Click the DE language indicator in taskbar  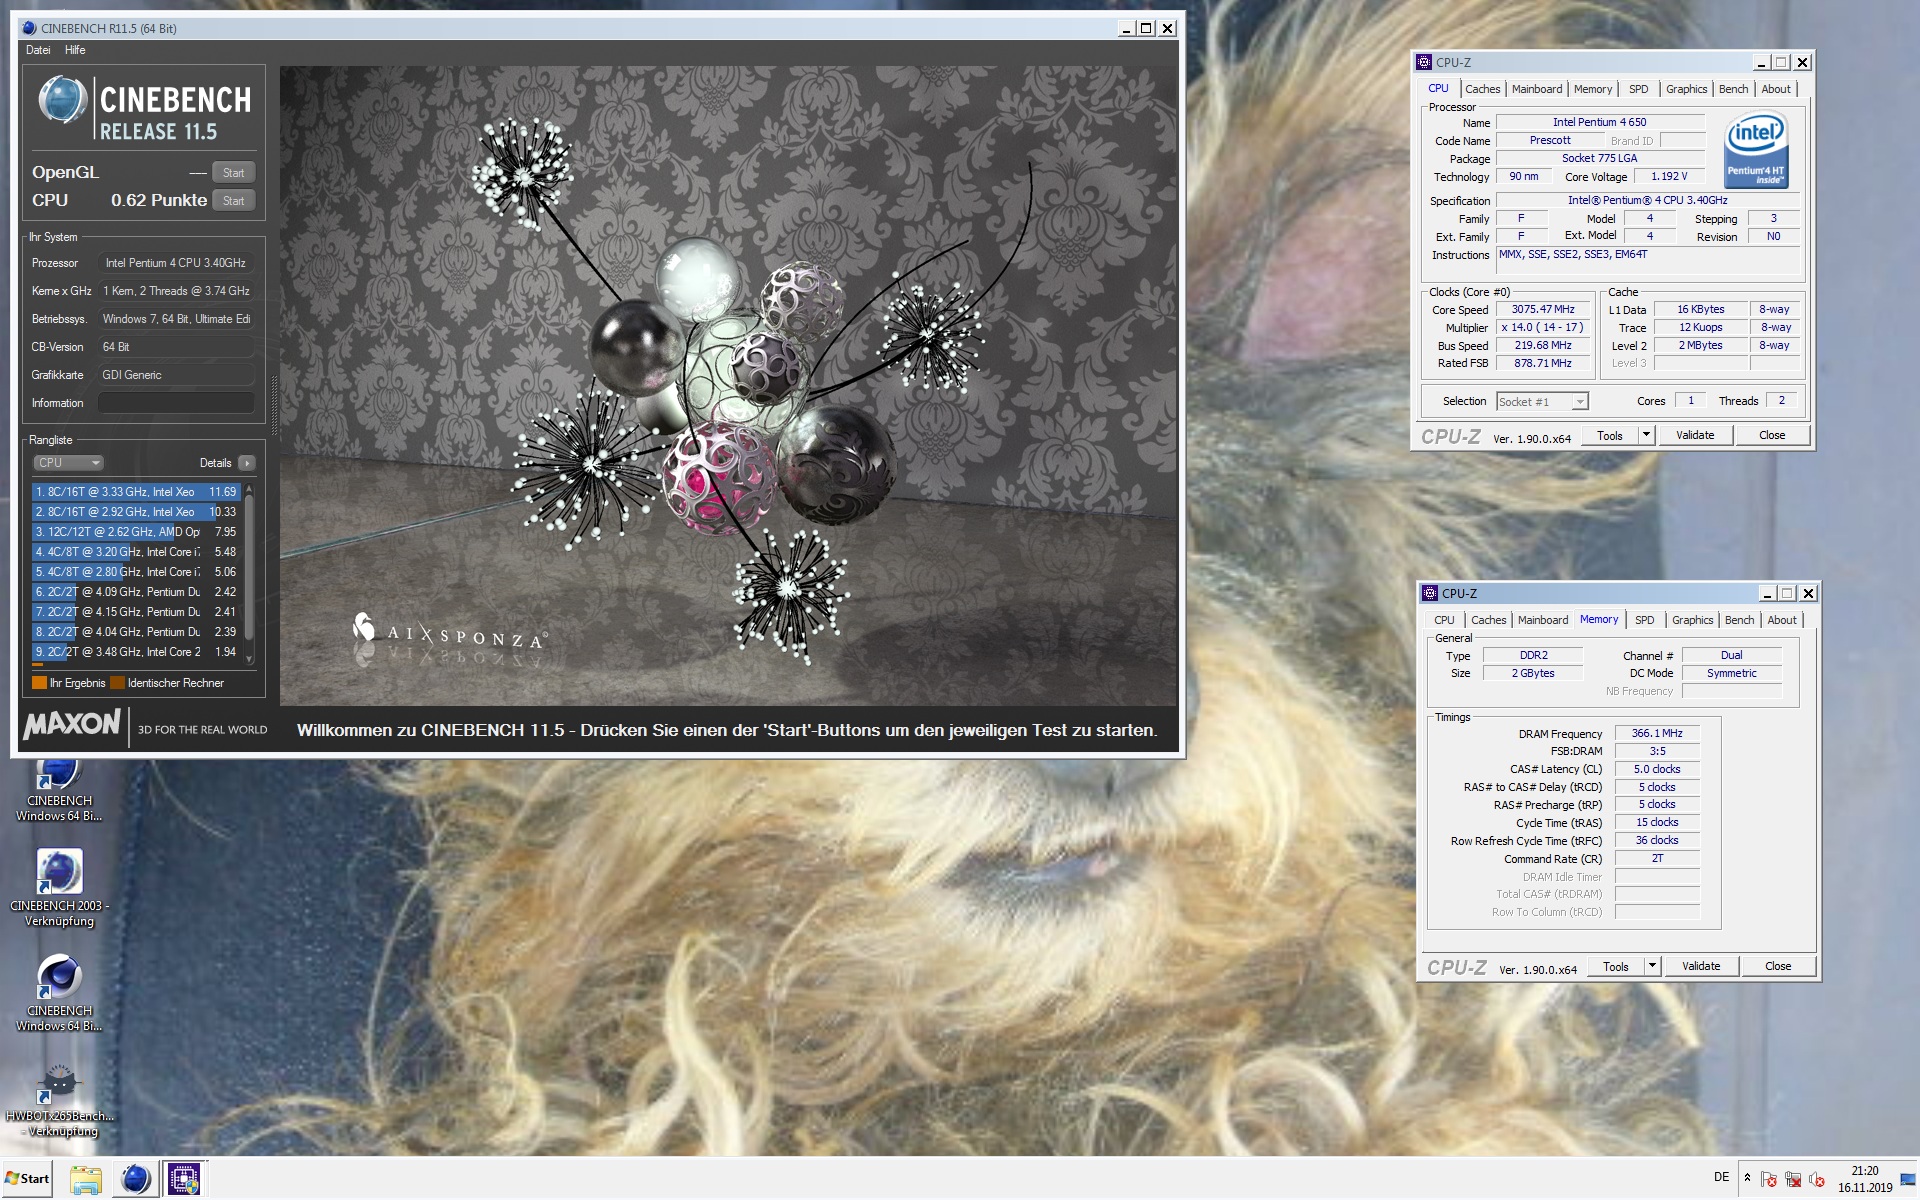pyautogui.click(x=1721, y=1177)
